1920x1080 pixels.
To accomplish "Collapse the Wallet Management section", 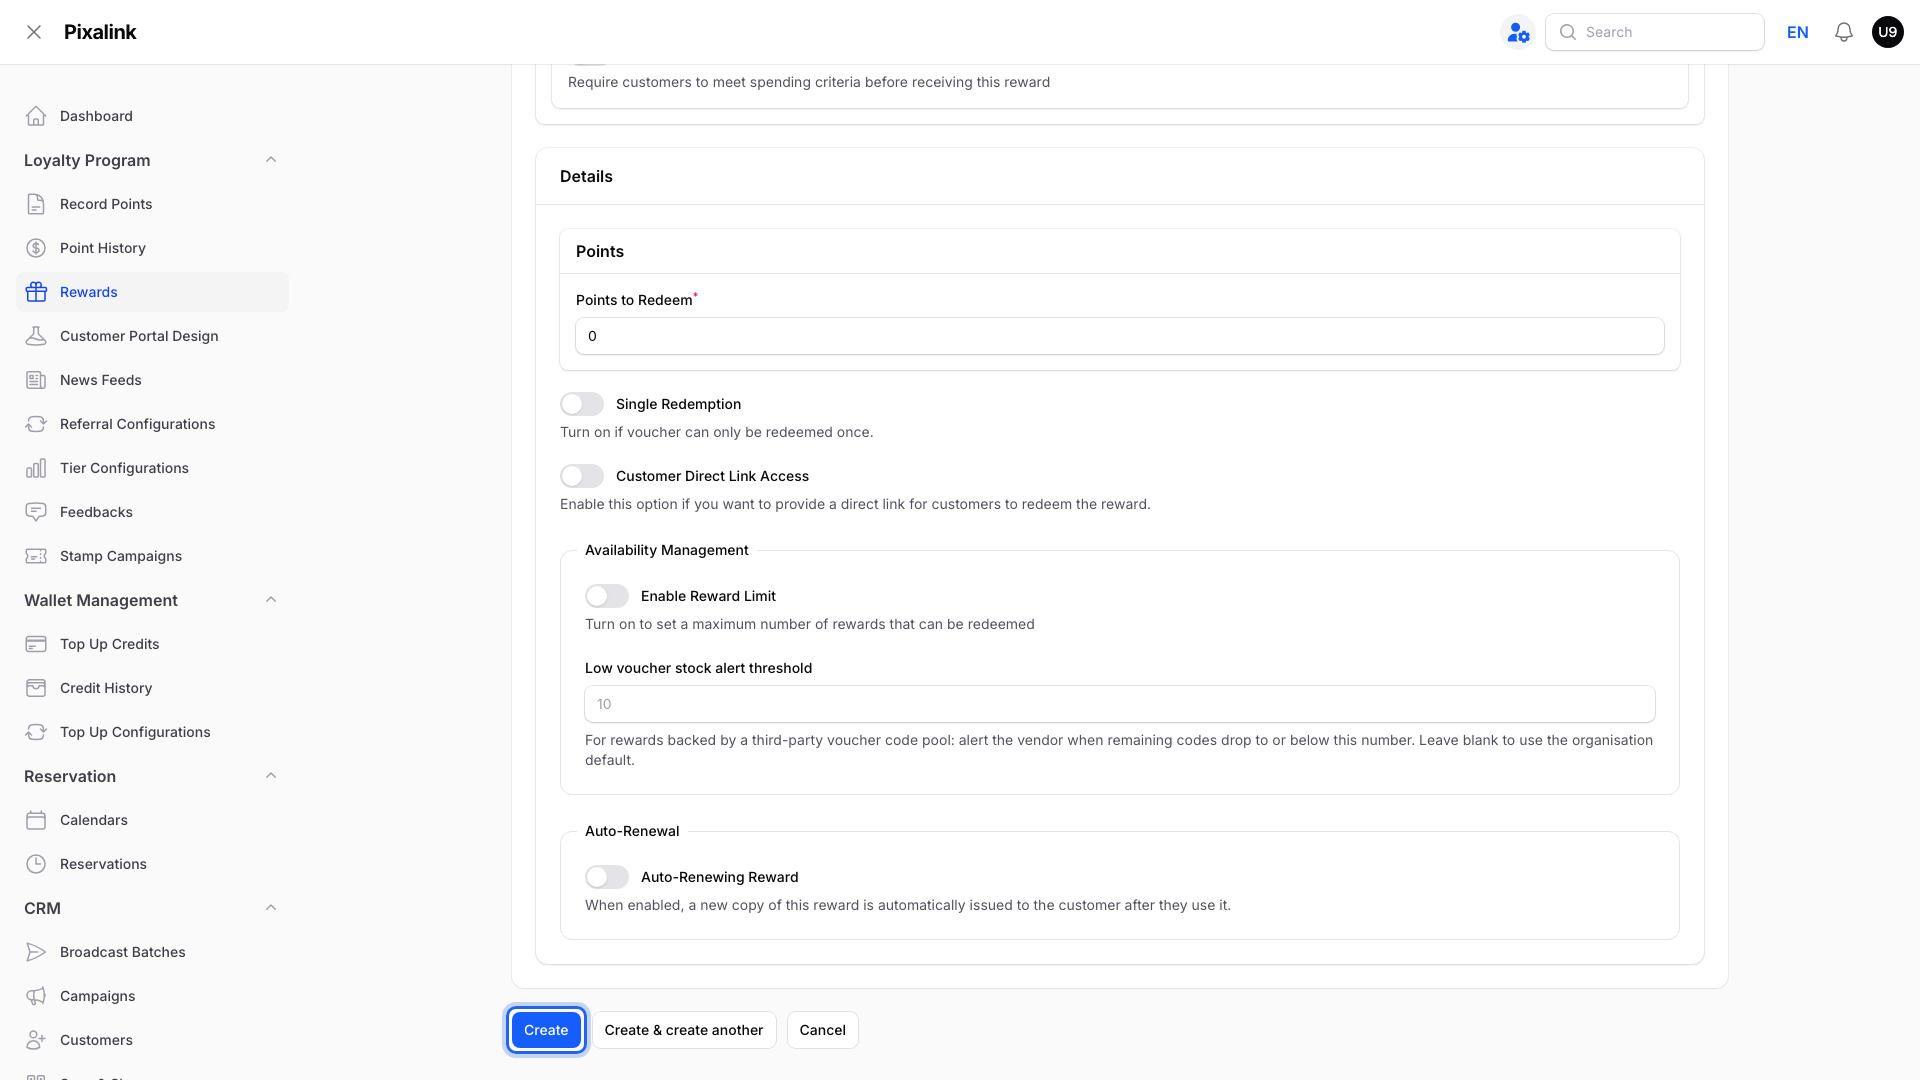I will [271, 600].
